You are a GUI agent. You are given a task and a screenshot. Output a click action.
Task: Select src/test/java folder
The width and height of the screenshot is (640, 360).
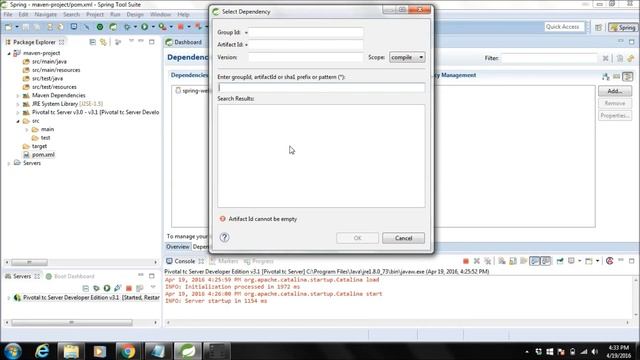click(x=47, y=78)
